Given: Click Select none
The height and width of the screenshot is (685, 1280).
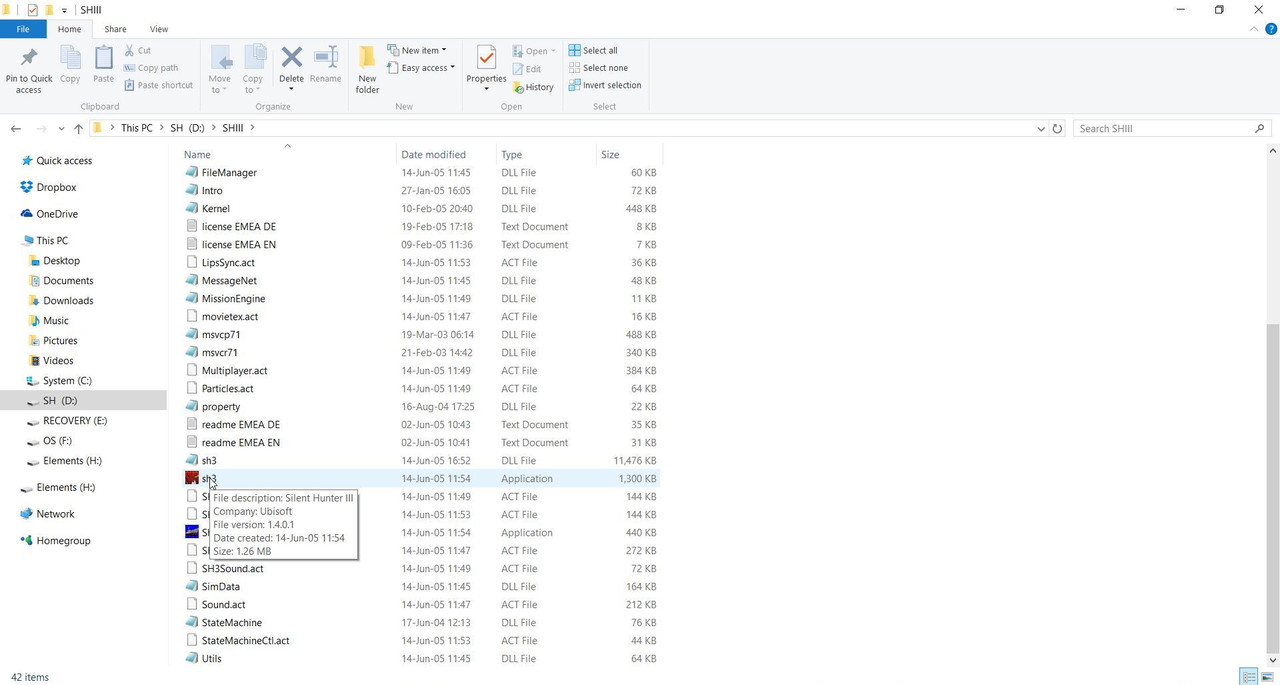Looking at the screenshot, I should coord(598,68).
